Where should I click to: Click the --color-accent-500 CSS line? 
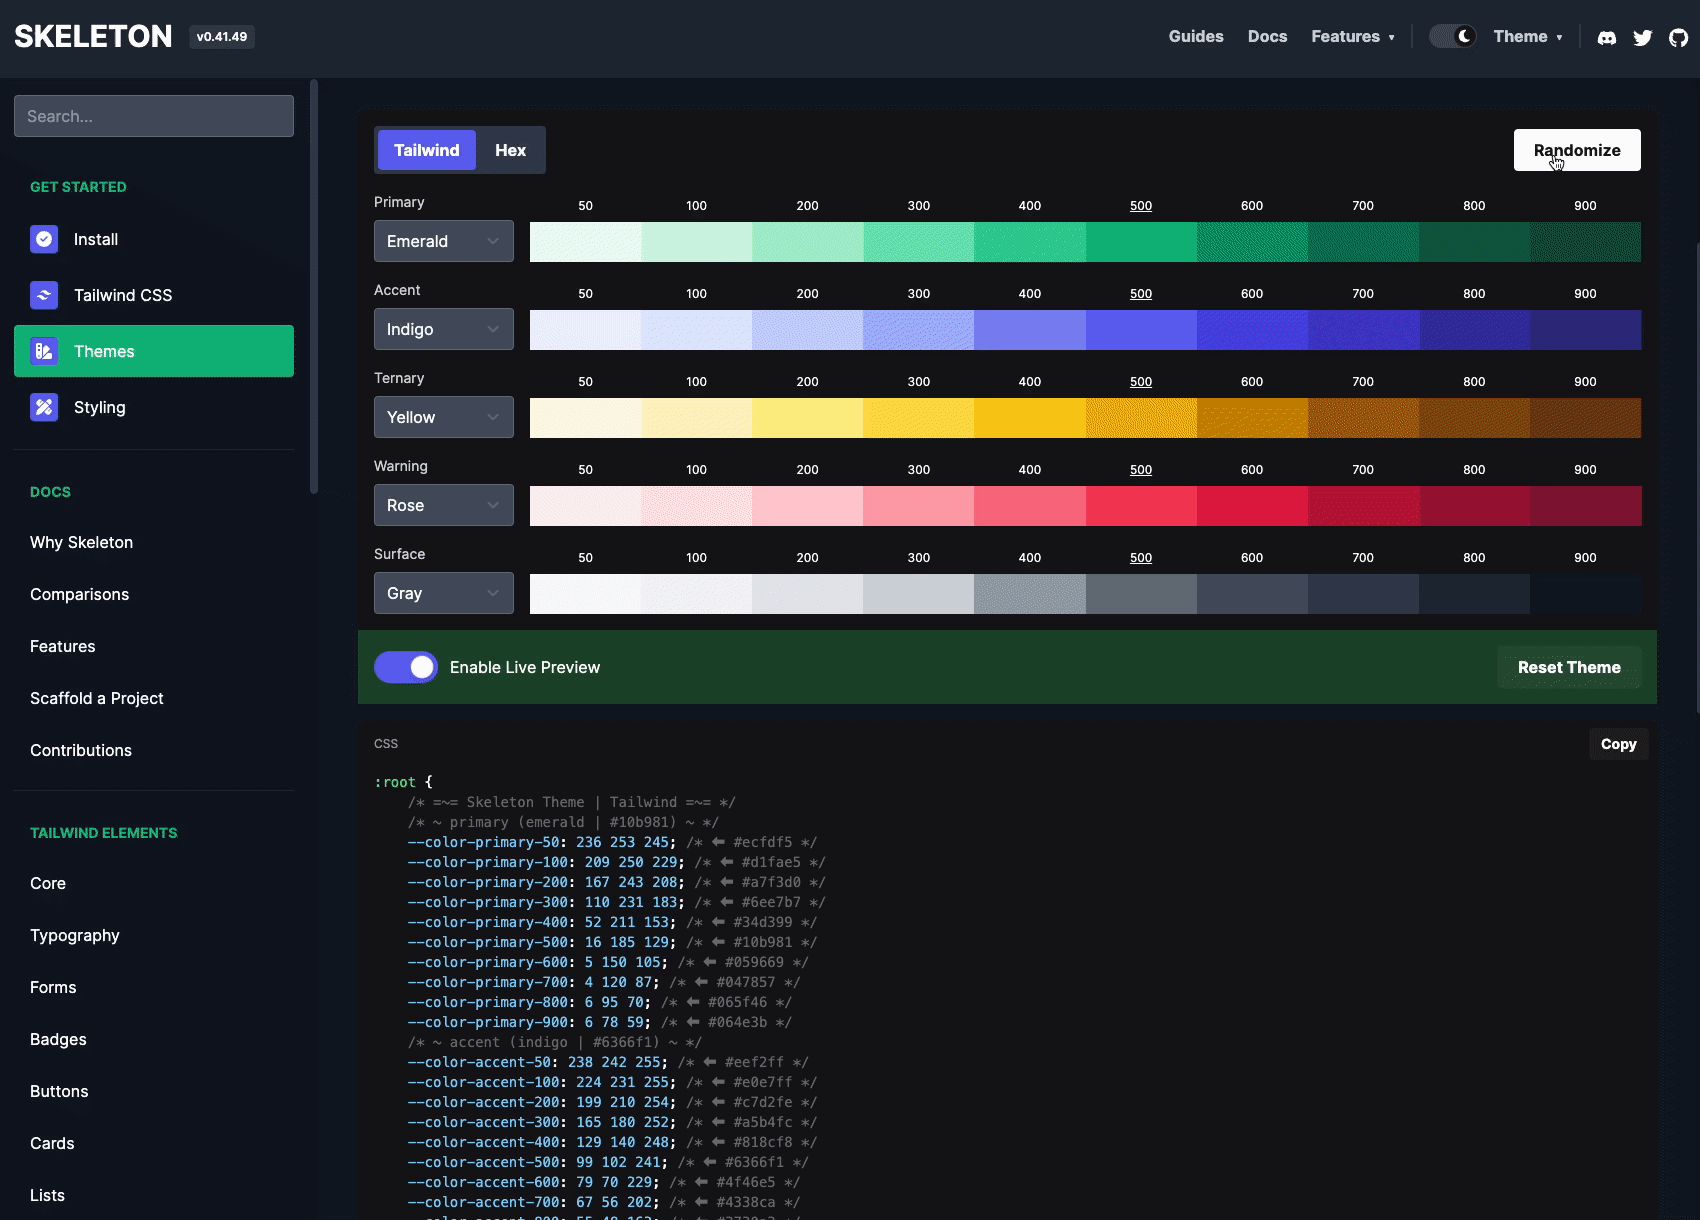click(608, 1162)
